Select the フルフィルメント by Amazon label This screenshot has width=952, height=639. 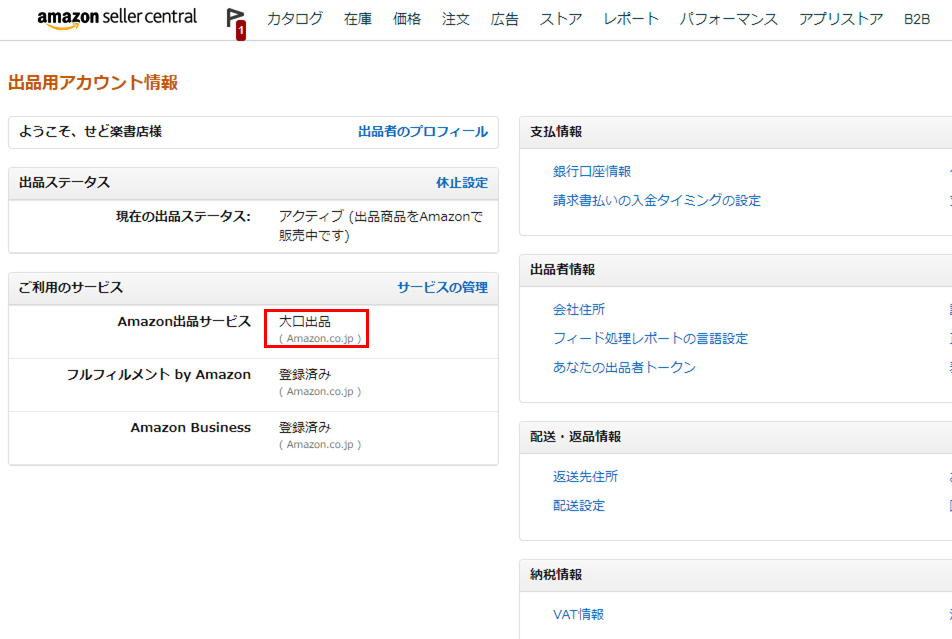(x=158, y=374)
